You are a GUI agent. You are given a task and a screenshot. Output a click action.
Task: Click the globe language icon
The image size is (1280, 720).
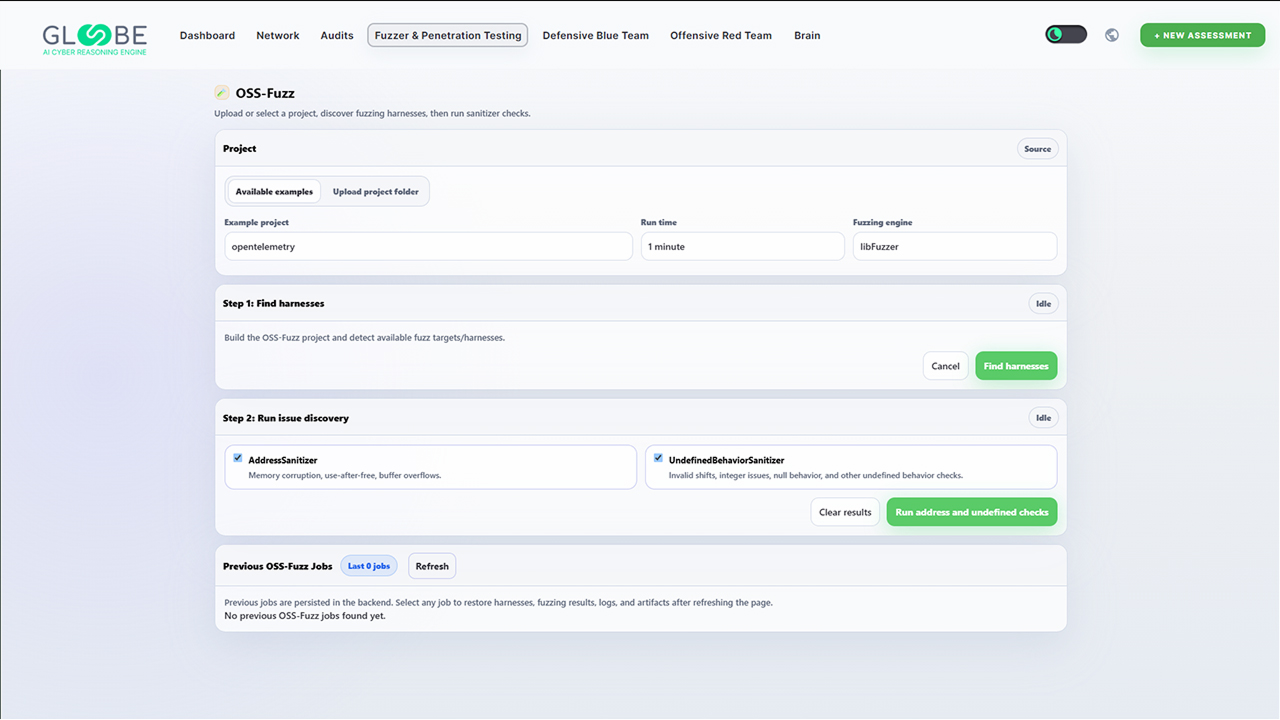coord(1112,35)
